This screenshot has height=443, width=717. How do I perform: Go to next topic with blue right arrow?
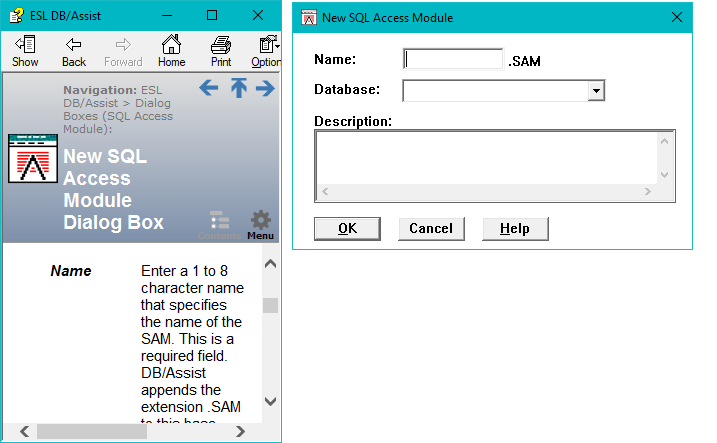coord(265,88)
